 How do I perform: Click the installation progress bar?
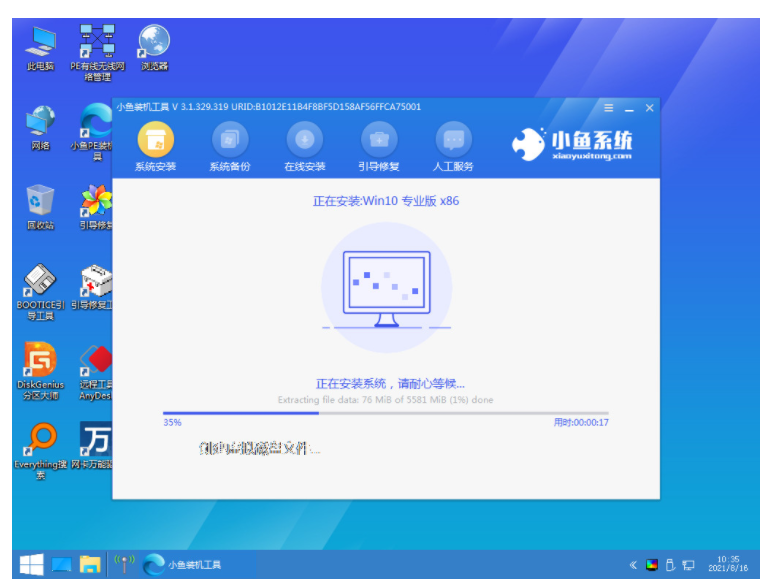click(x=385, y=413)
